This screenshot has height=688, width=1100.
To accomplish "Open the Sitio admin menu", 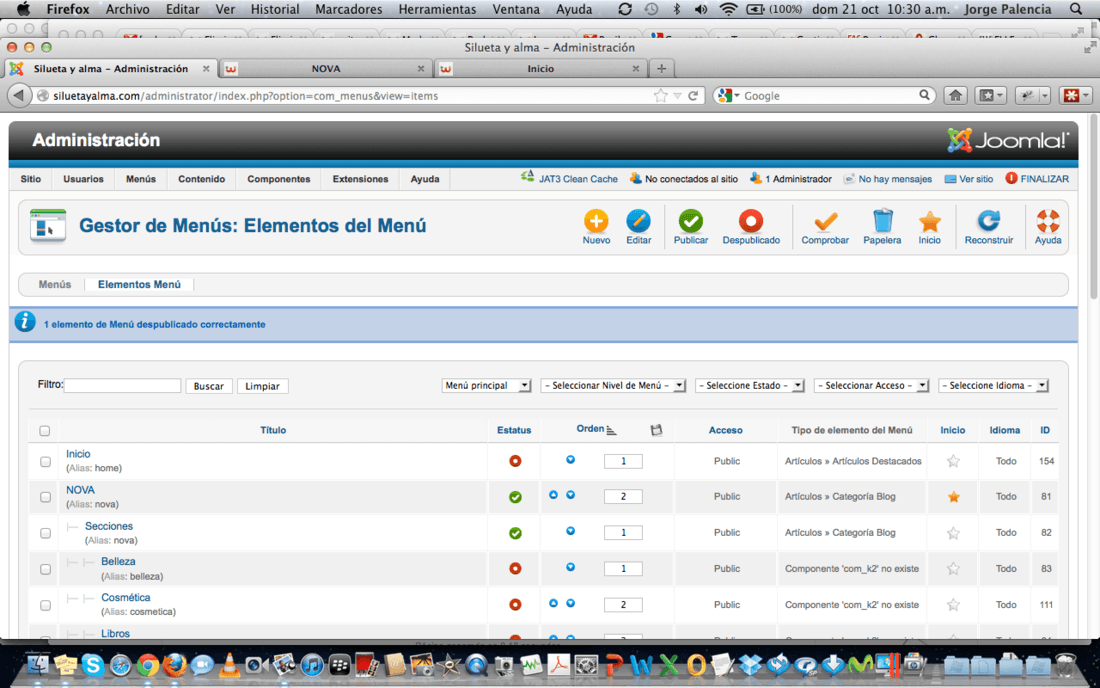I will pyautogui.click(x=30, y=179).
